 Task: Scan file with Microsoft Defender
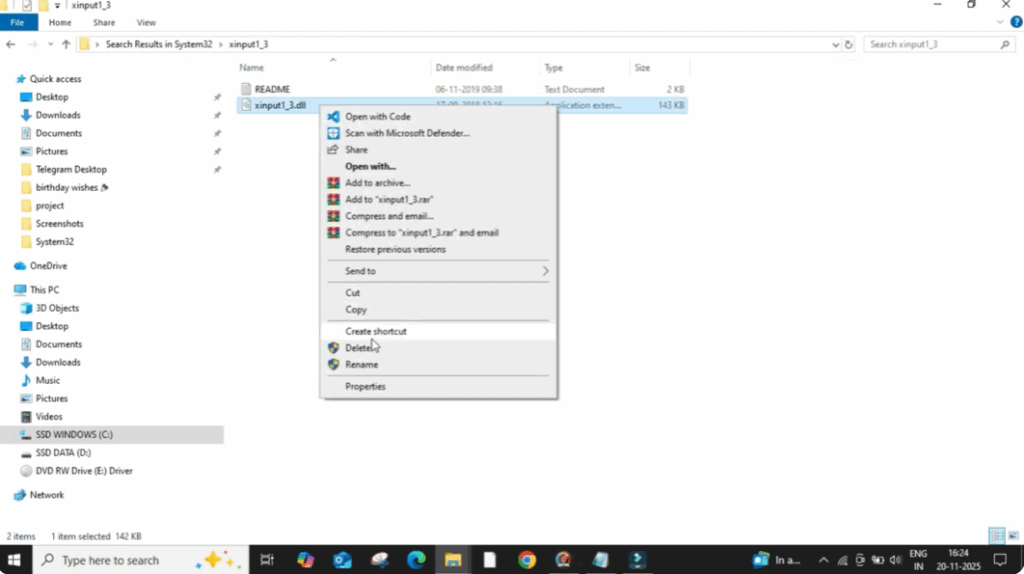(x=406, y=133)
